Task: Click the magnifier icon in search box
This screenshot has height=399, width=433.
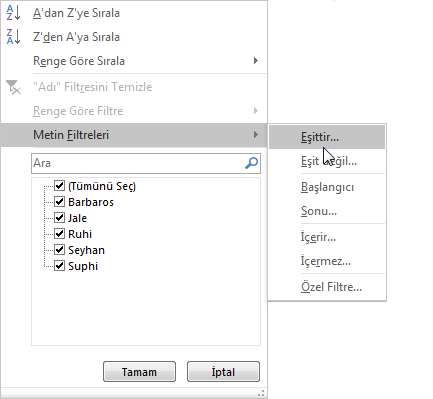Action: tap(251, 163)
